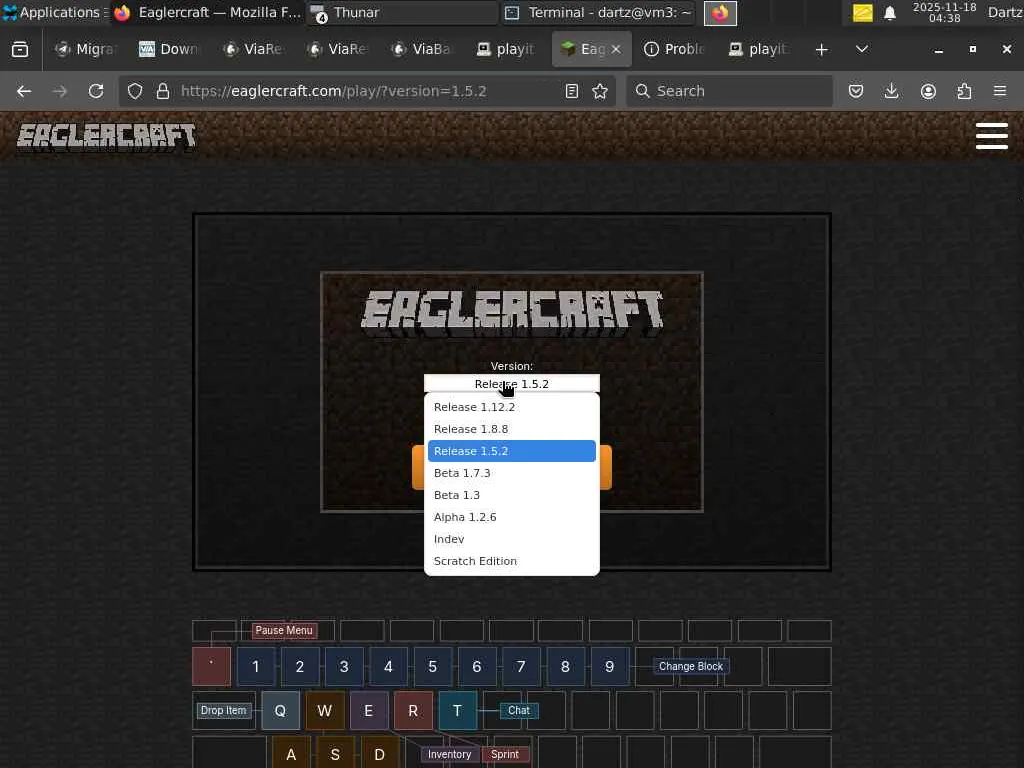The height and width of the screenshot is (768, 1024).
Task: Click the T key on keyboard diagram
Action: pyautogui.click(x=457, y=711)
